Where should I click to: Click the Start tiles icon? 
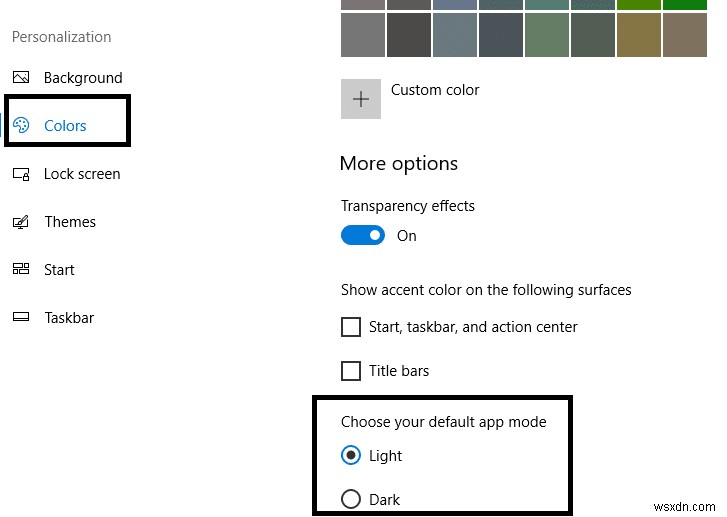pyautogui.click(x=21, y=268)
